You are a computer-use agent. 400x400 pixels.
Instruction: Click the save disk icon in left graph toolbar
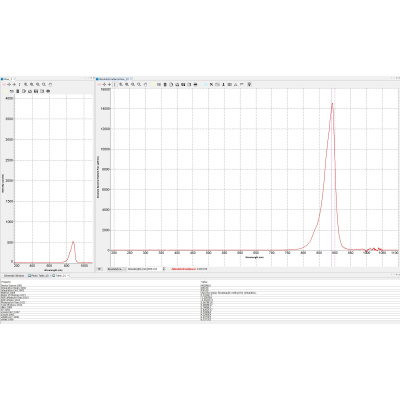pos(36,91)
